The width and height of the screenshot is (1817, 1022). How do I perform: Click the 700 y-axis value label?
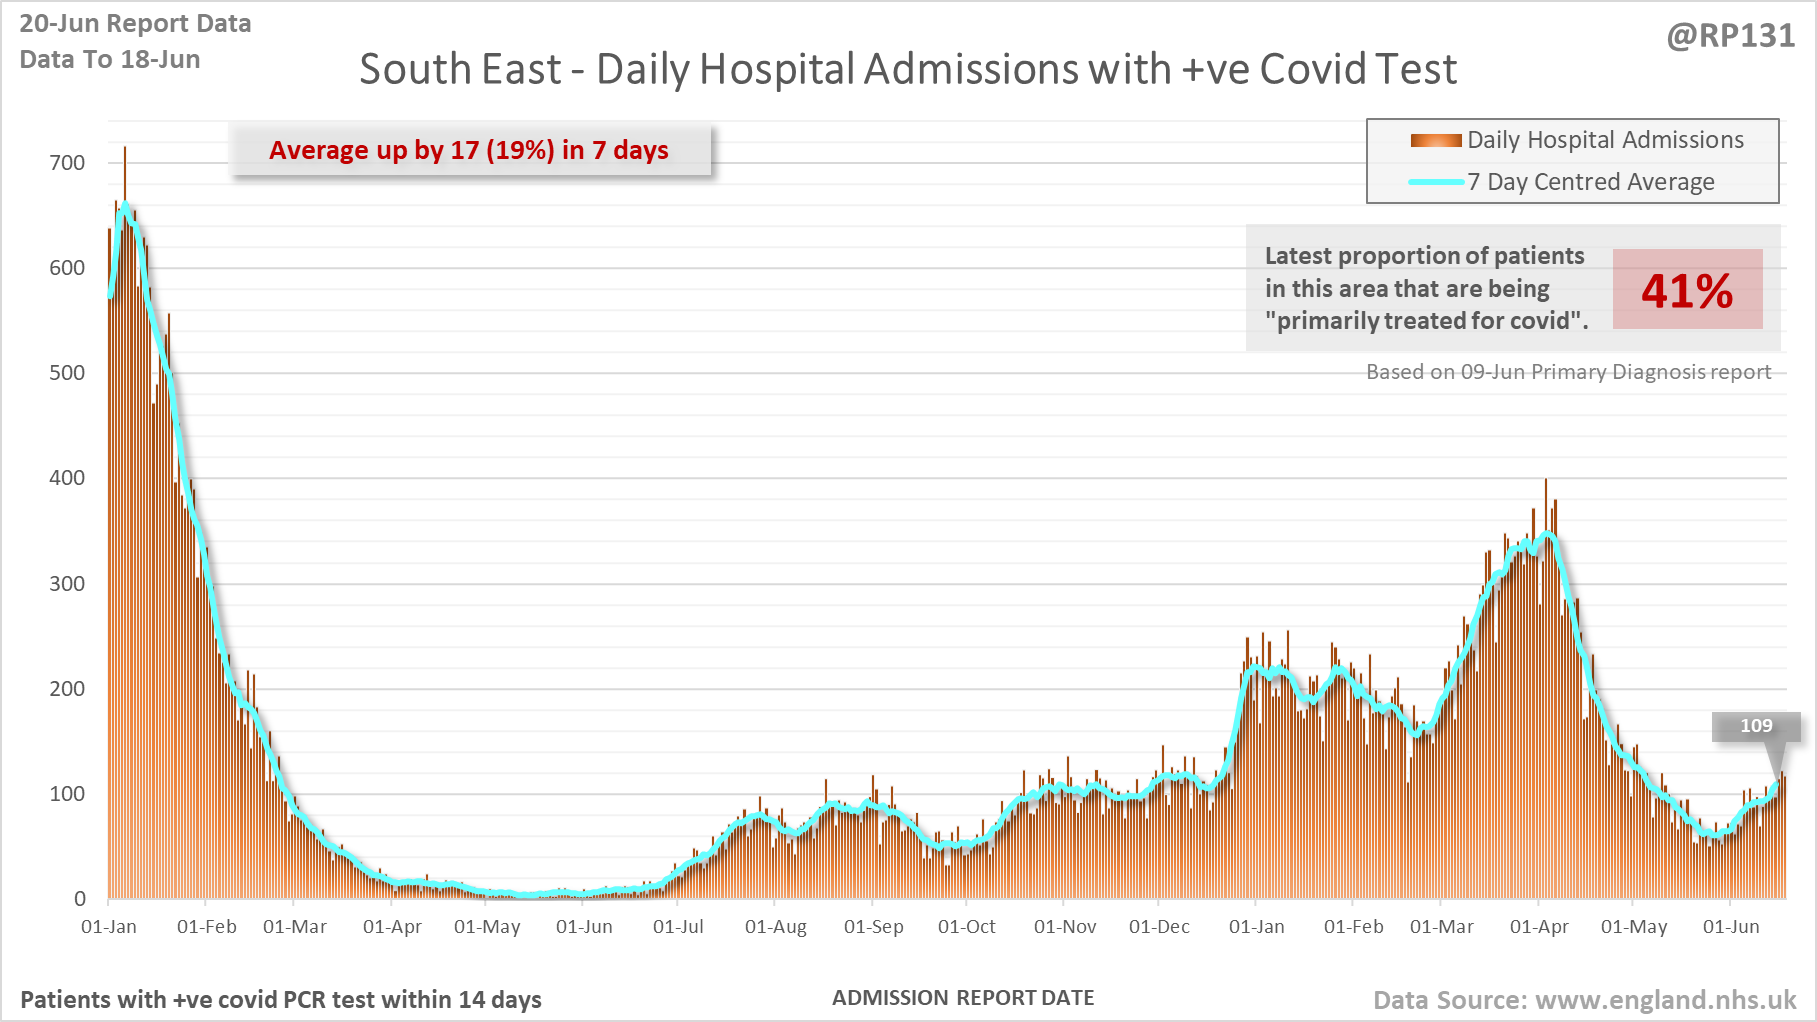click(x=67, y=163)
